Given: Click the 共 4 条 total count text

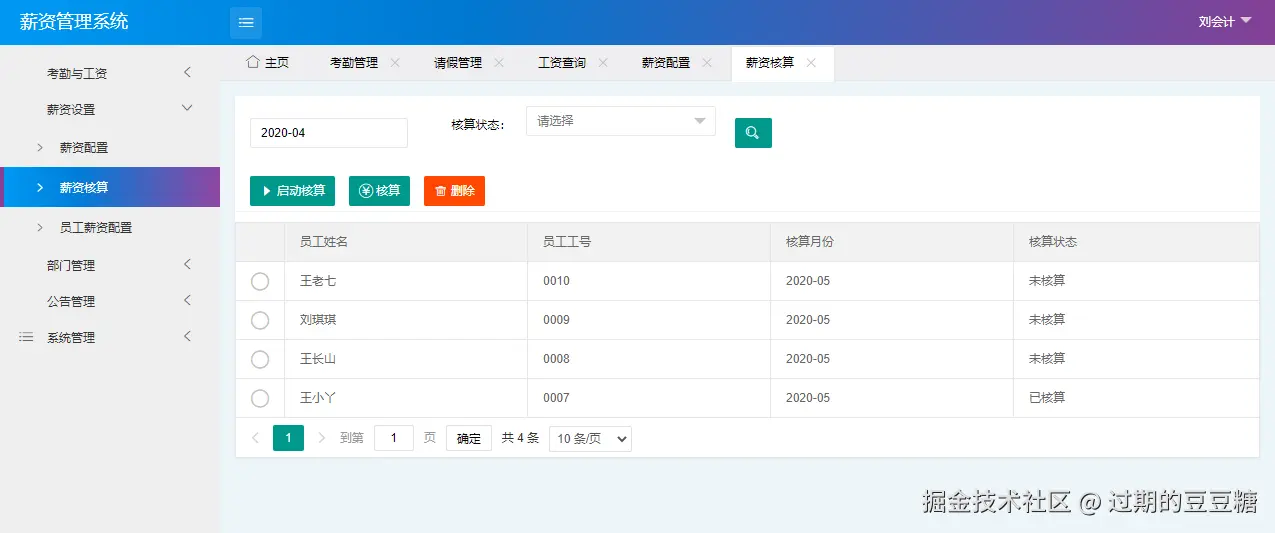Looking at the screenshot, I should pos(520,438).
